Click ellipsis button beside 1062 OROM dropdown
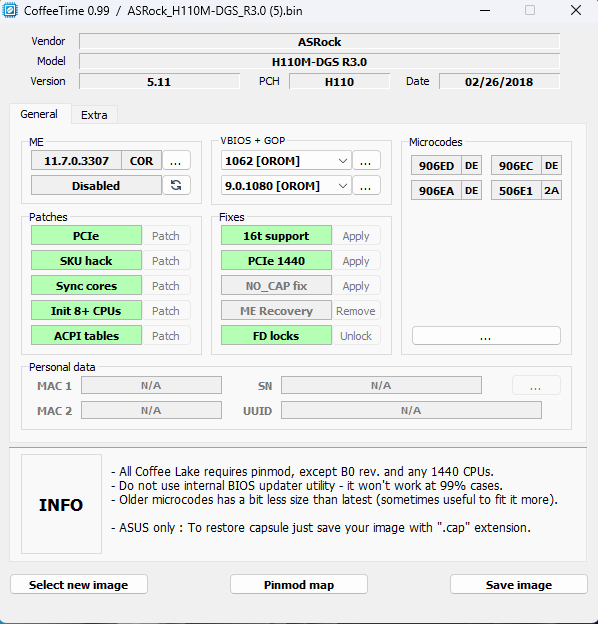598x624 pixels. point(366,161)
